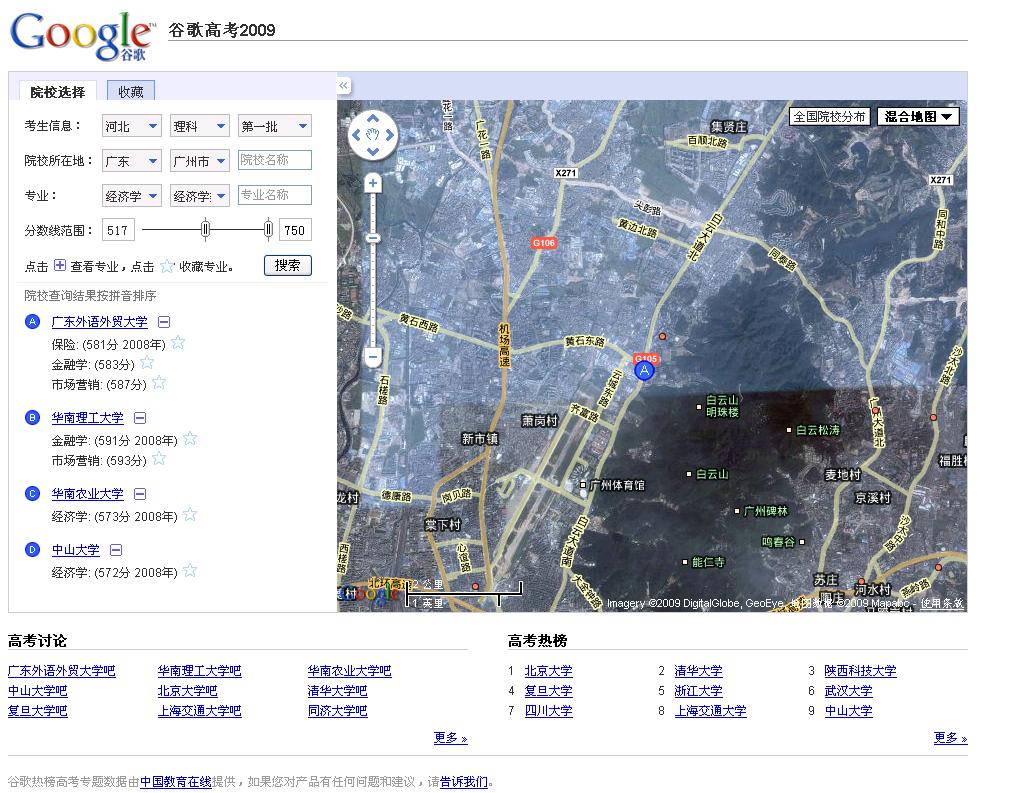This screenshot has height=793, width=1017.
Task: Collapse the 广东外语外贸大学 majors list
Action: pos(164,322)
